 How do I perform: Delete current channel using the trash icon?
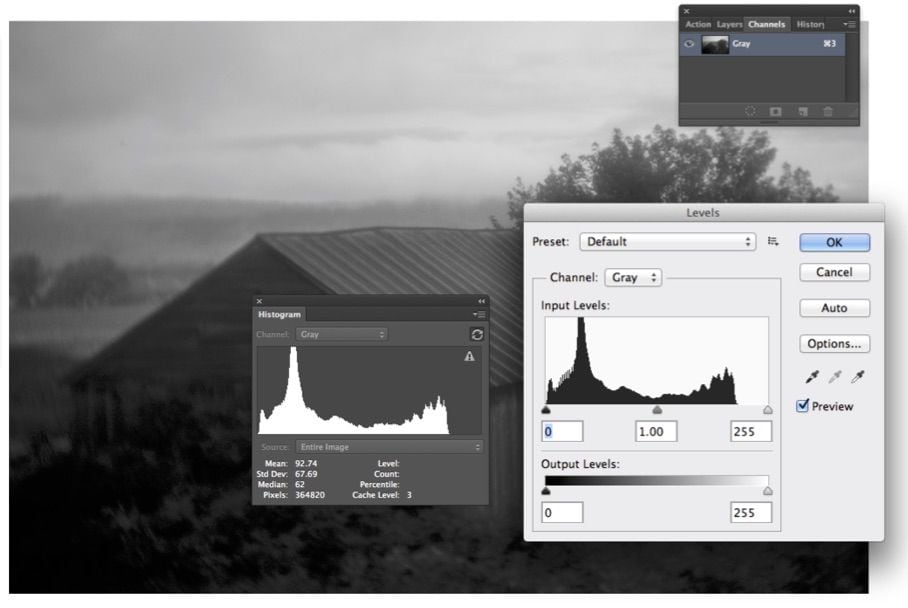point(828,112)
